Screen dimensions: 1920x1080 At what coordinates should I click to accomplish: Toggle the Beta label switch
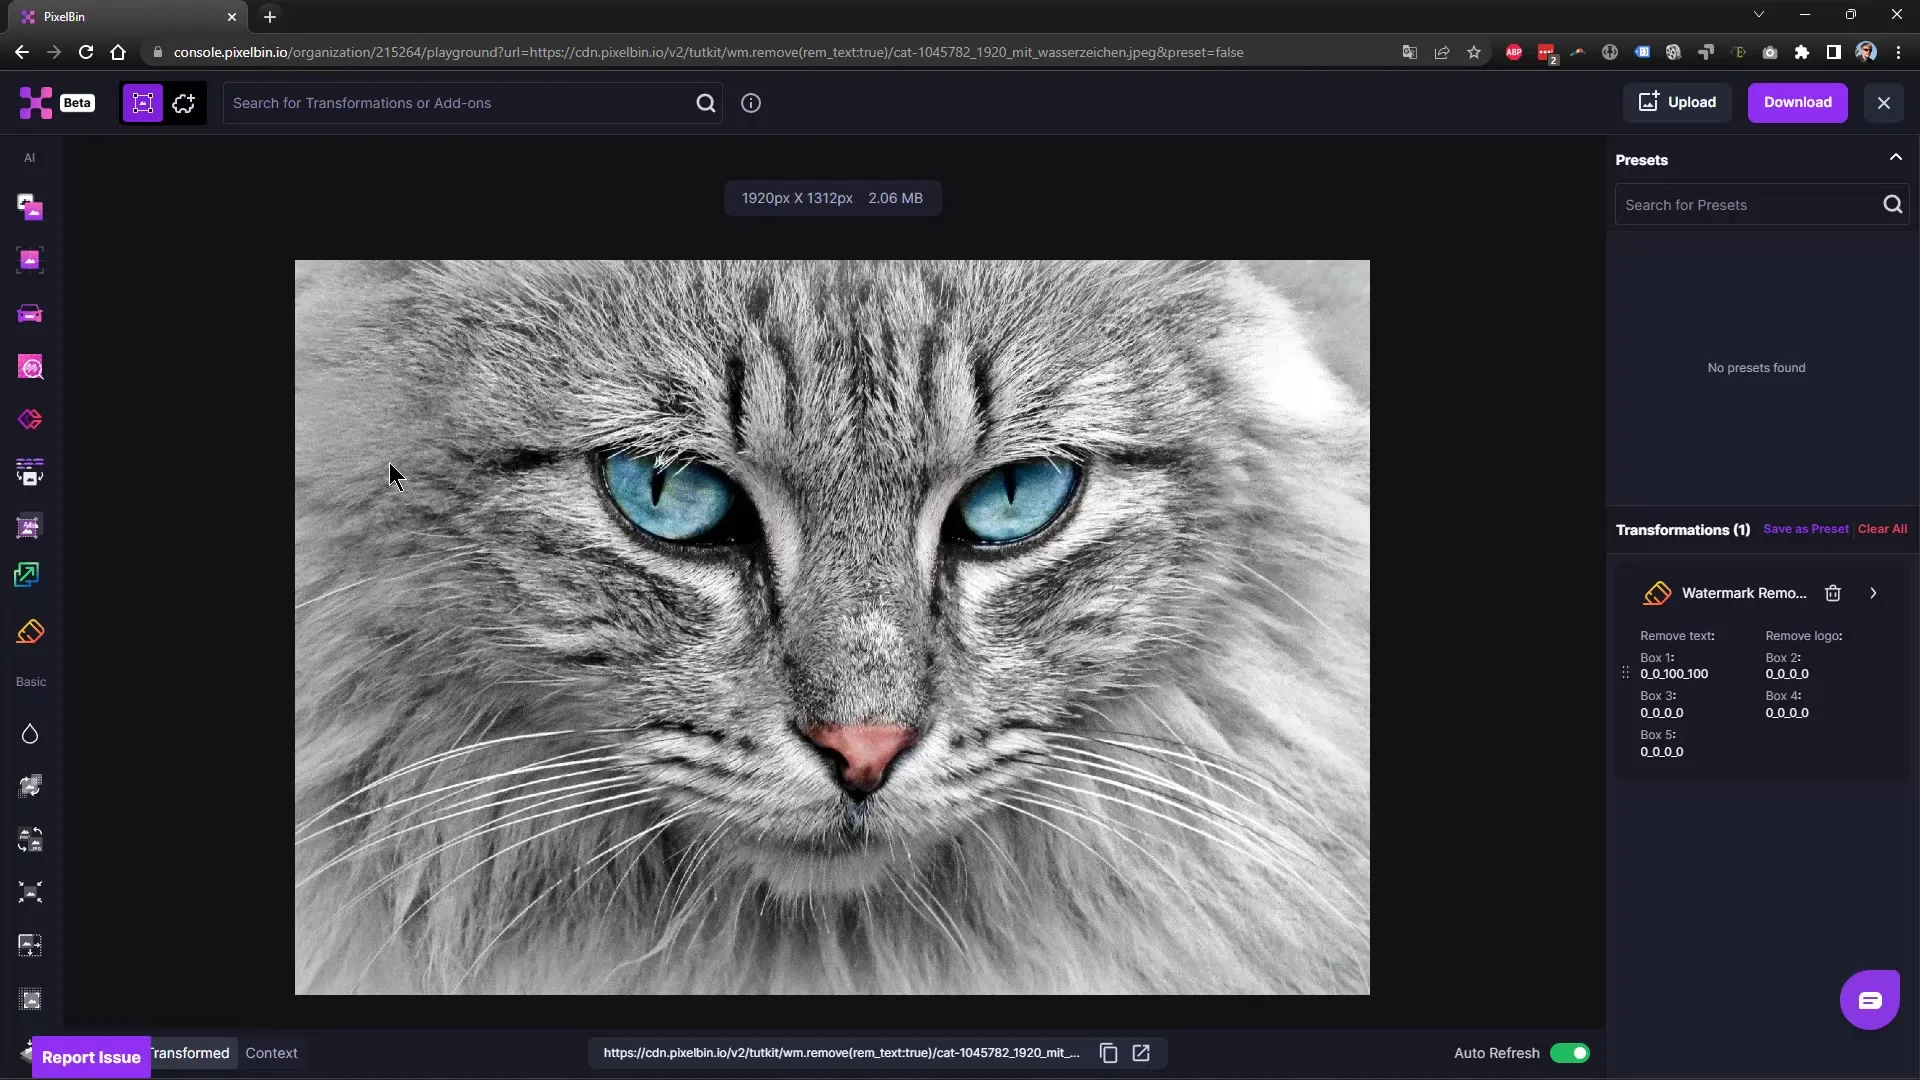[x=75, y=102]
